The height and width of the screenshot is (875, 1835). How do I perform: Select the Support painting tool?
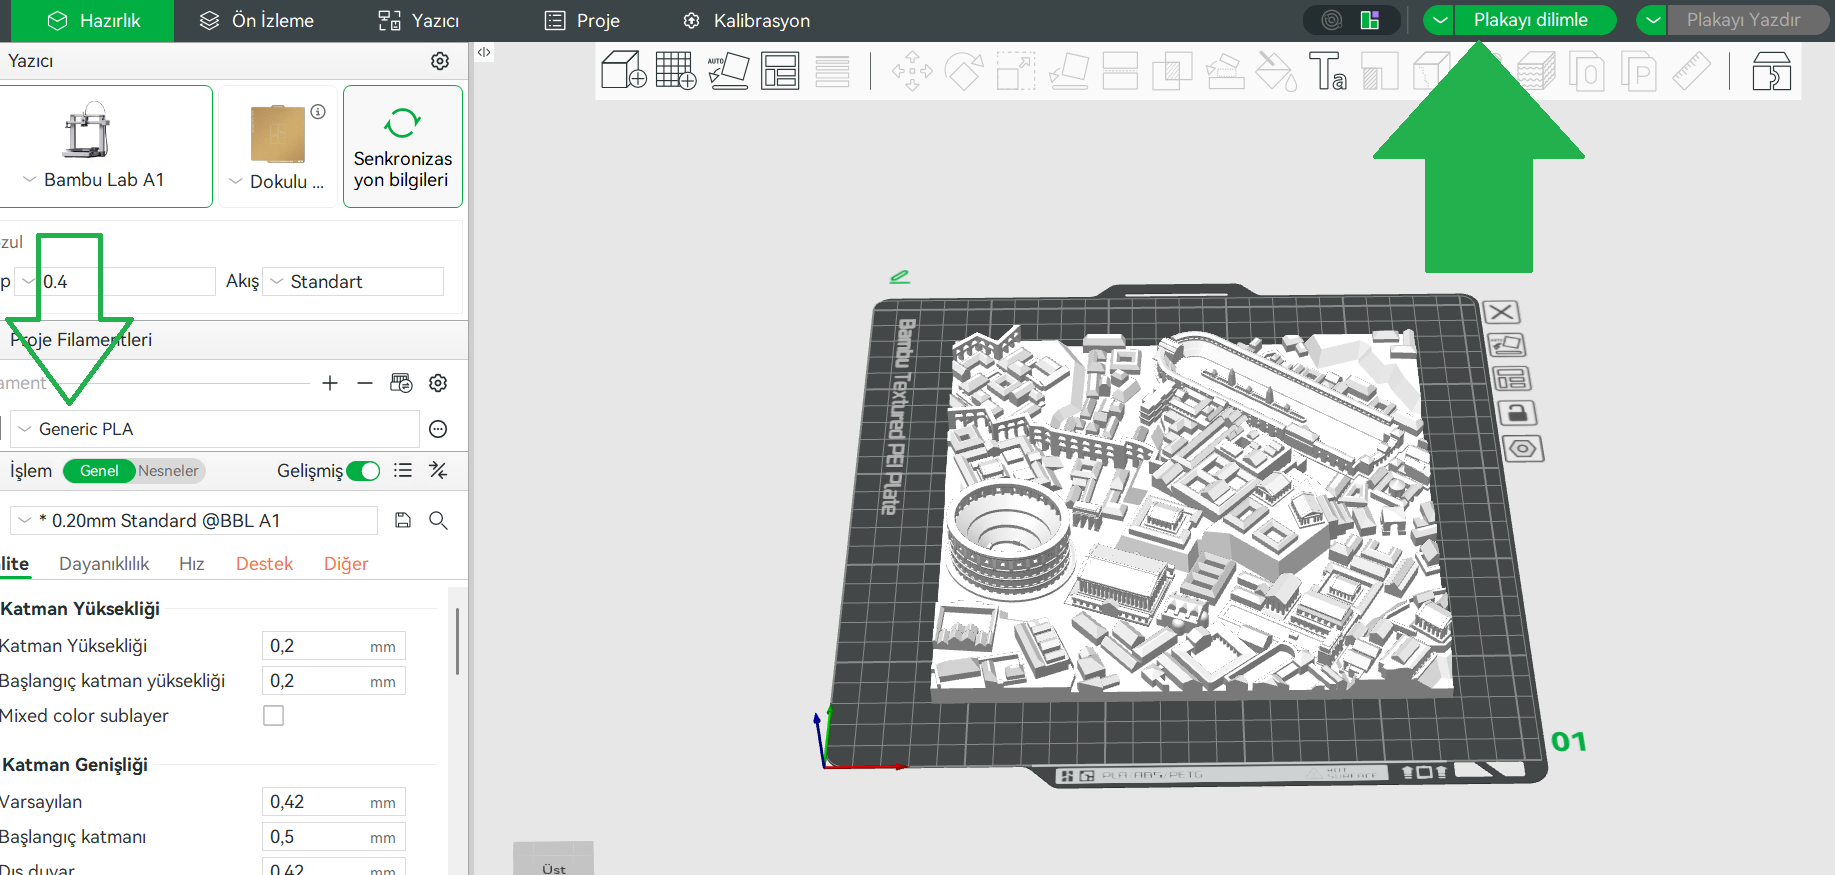(1224, 71)
